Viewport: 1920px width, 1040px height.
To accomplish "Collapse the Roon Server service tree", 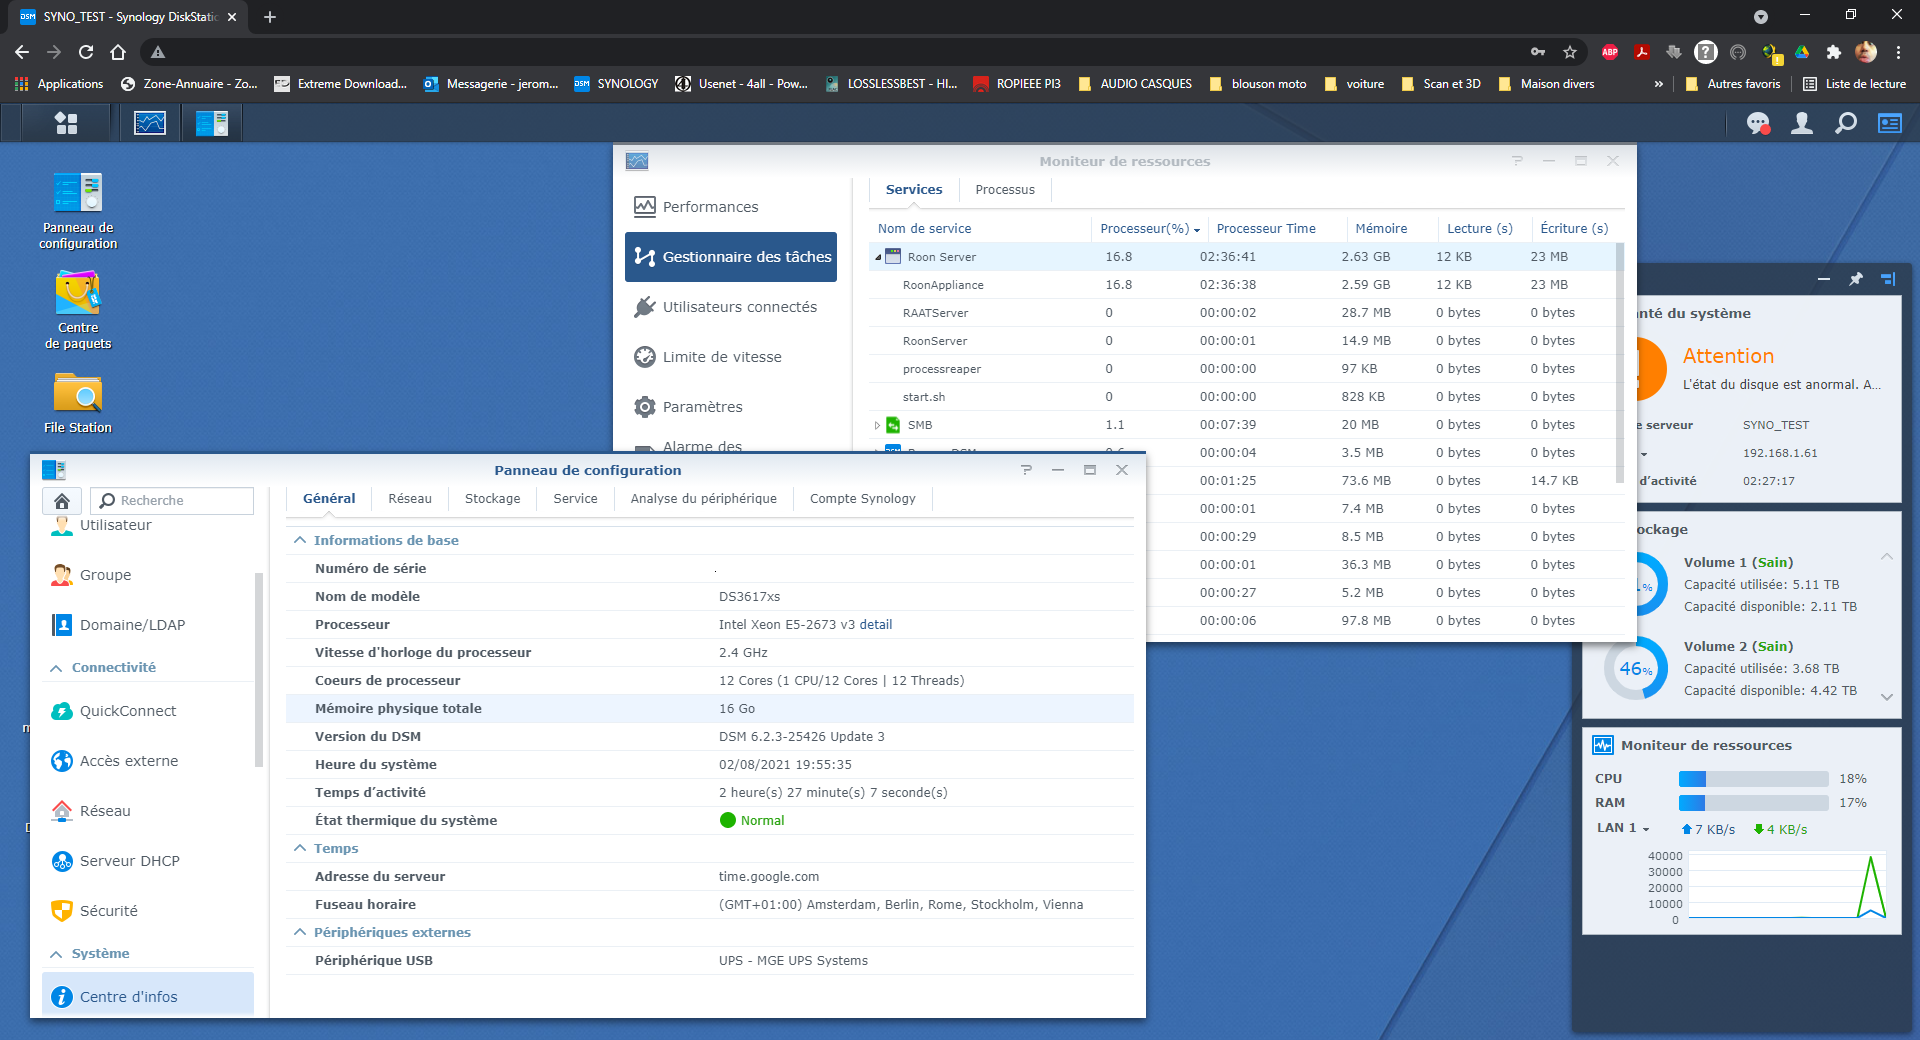I will [x=878, y=257].
